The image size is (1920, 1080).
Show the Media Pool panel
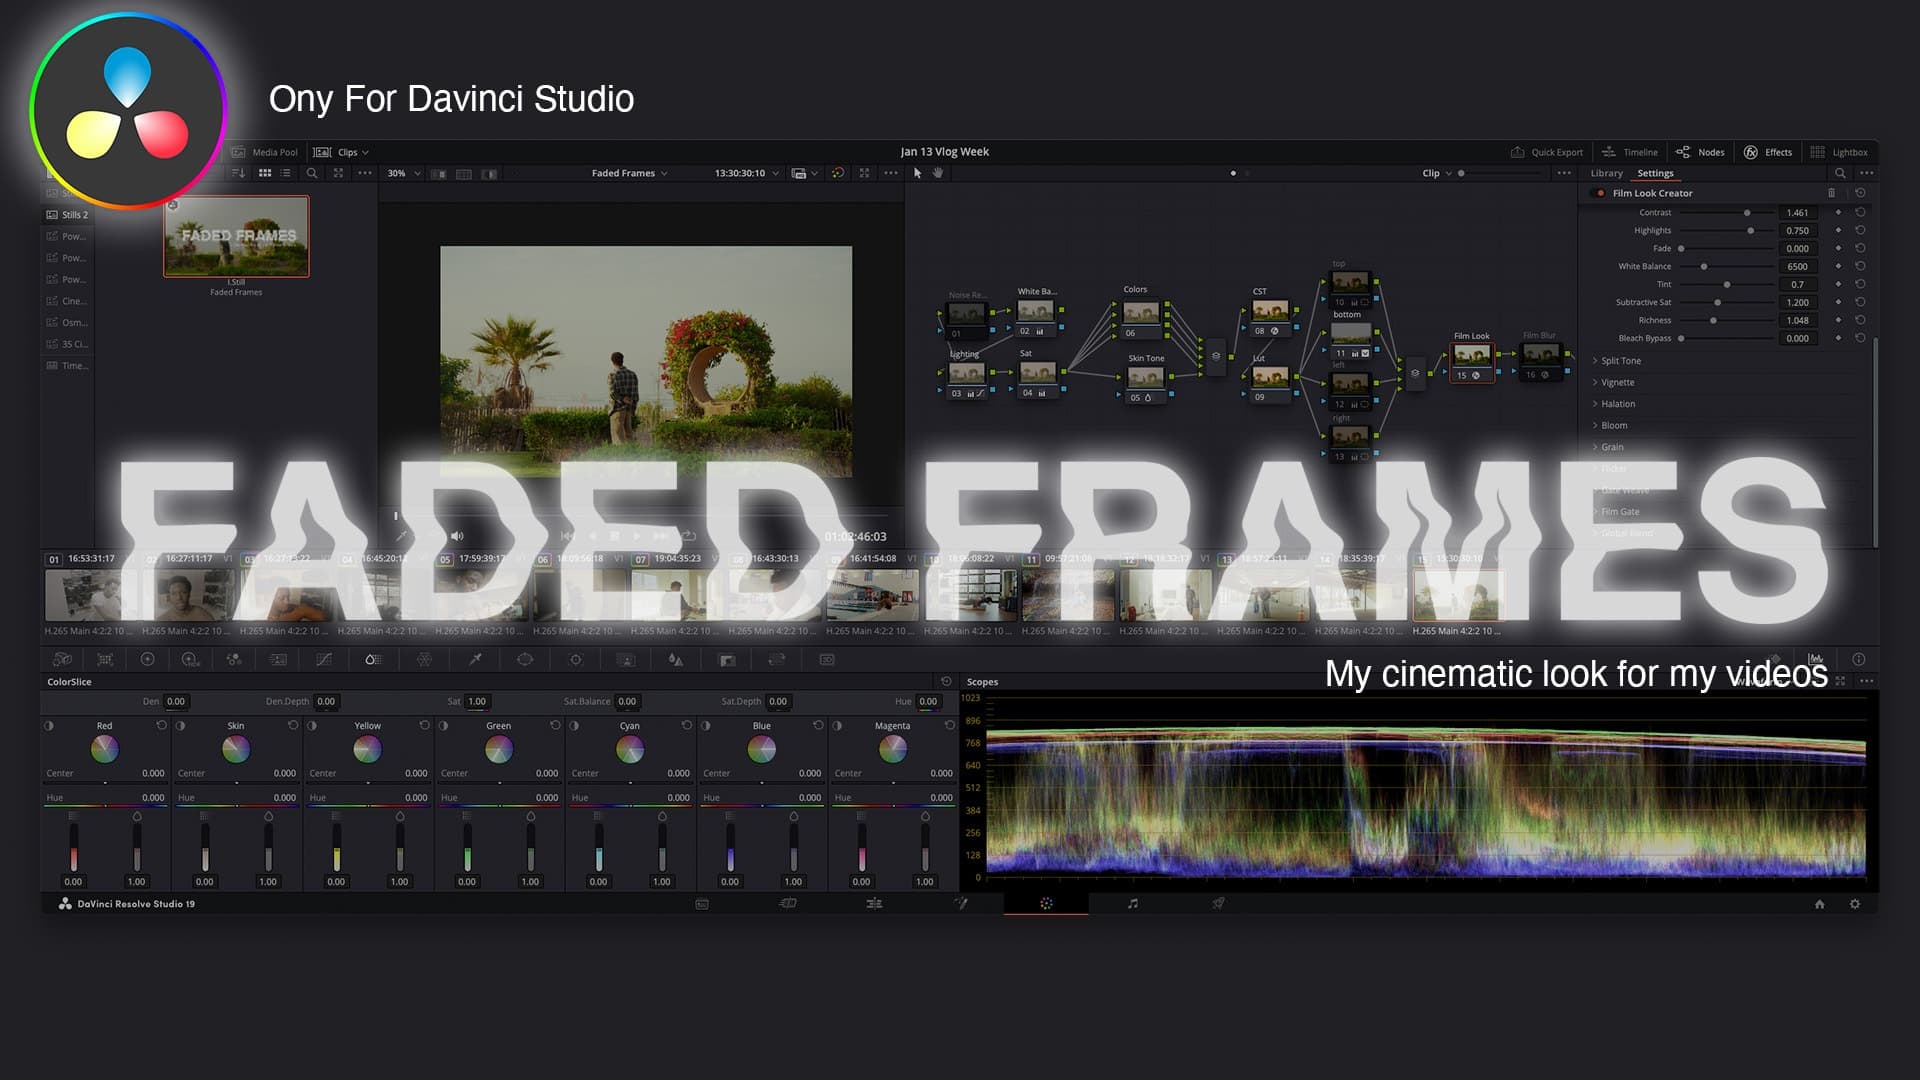pos(265,152)
